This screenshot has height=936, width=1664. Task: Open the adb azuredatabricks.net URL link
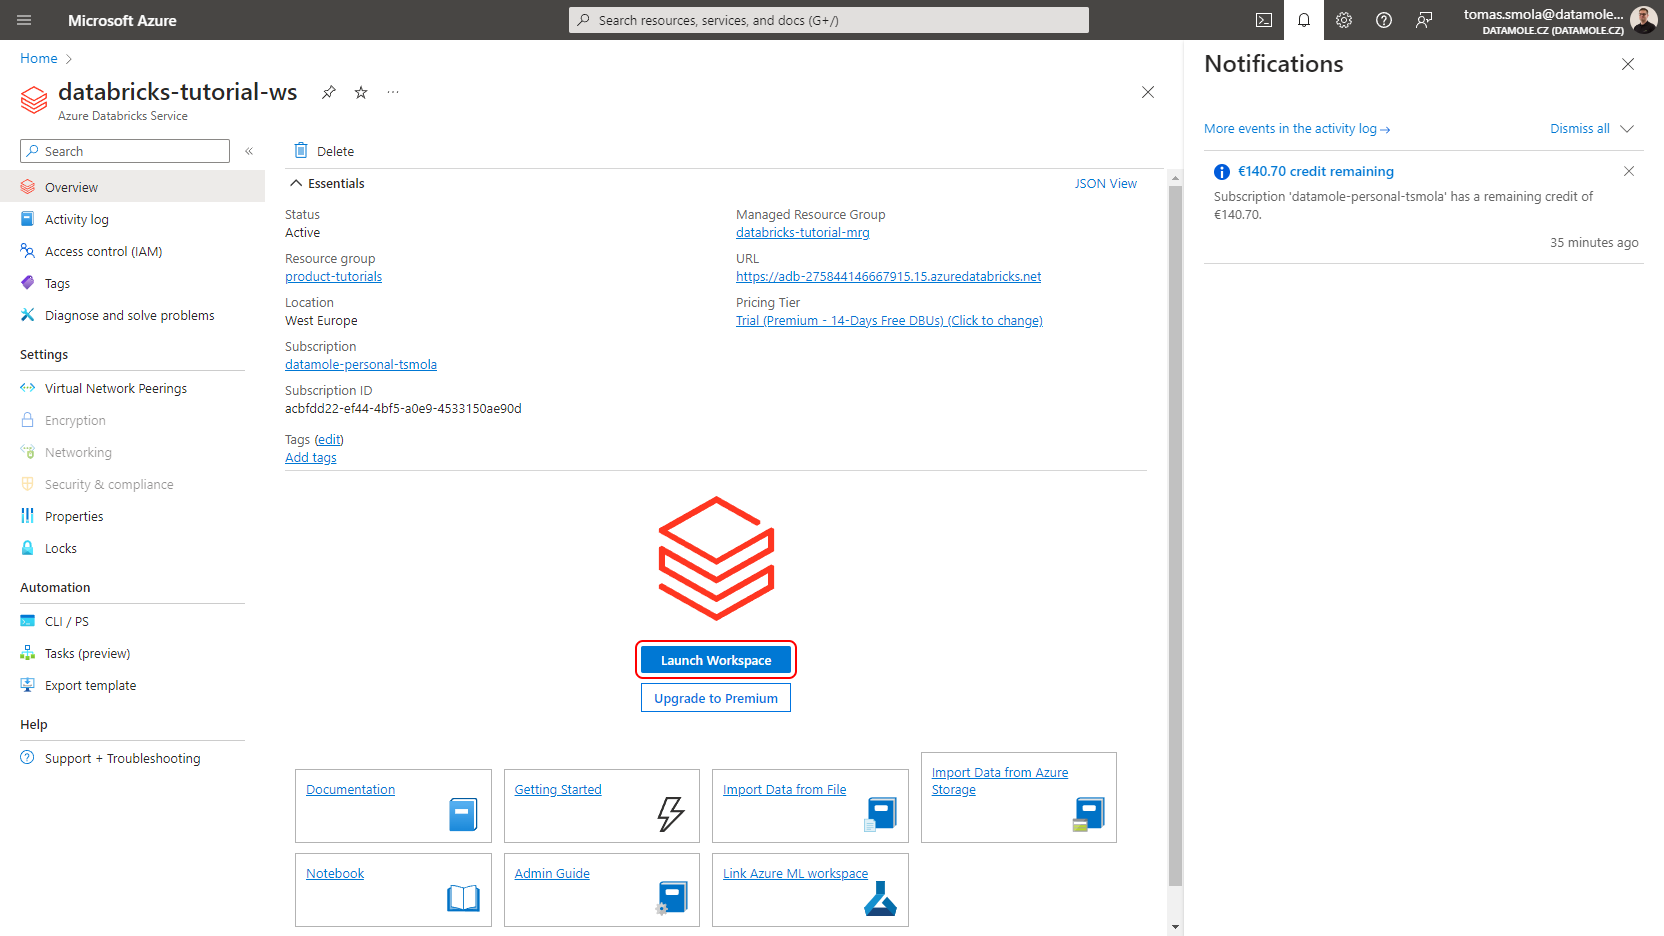888,277
